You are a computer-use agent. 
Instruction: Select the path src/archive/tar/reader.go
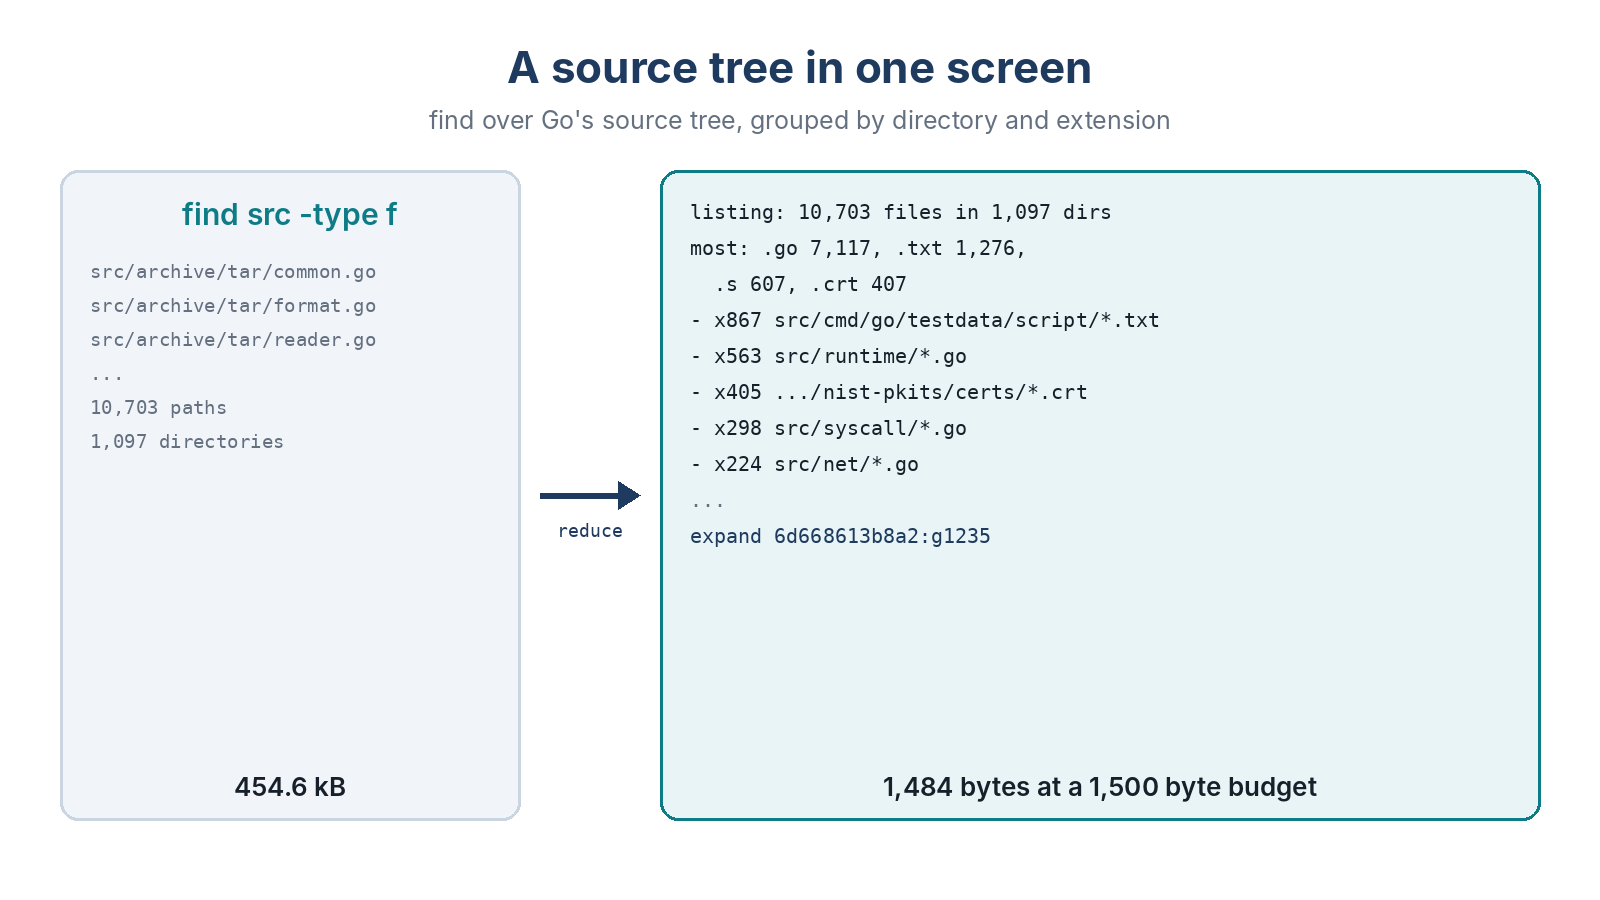click(233, 340)
